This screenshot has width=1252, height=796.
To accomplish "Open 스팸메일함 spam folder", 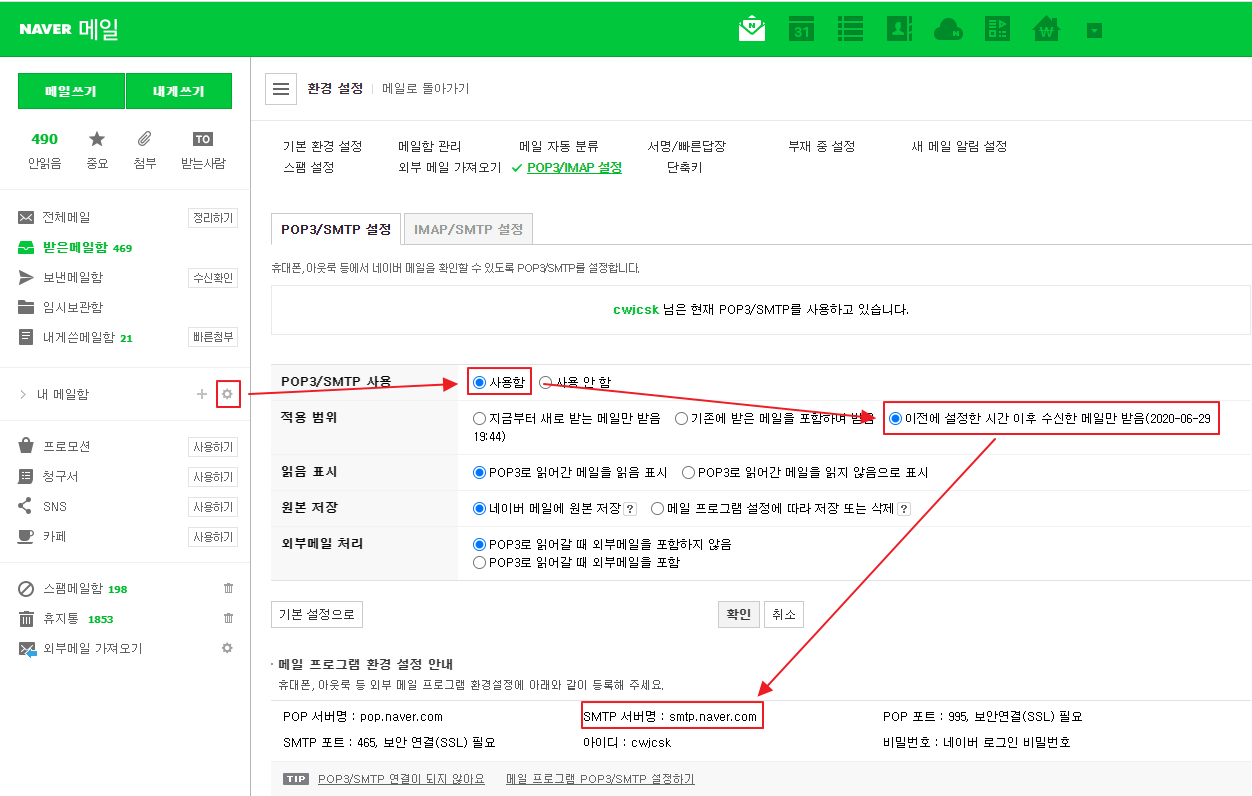I will (73, 589).
